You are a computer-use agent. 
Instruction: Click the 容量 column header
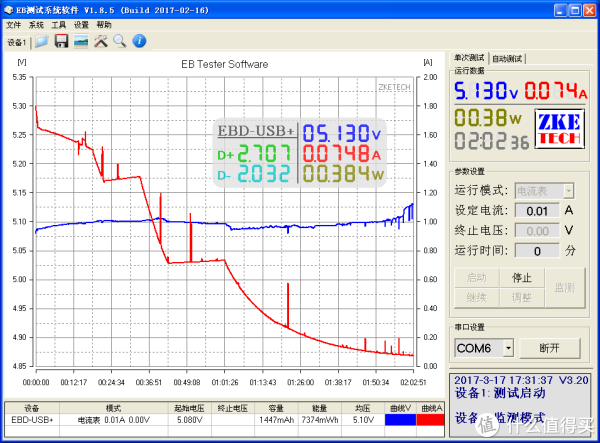[x=276, y=408]
